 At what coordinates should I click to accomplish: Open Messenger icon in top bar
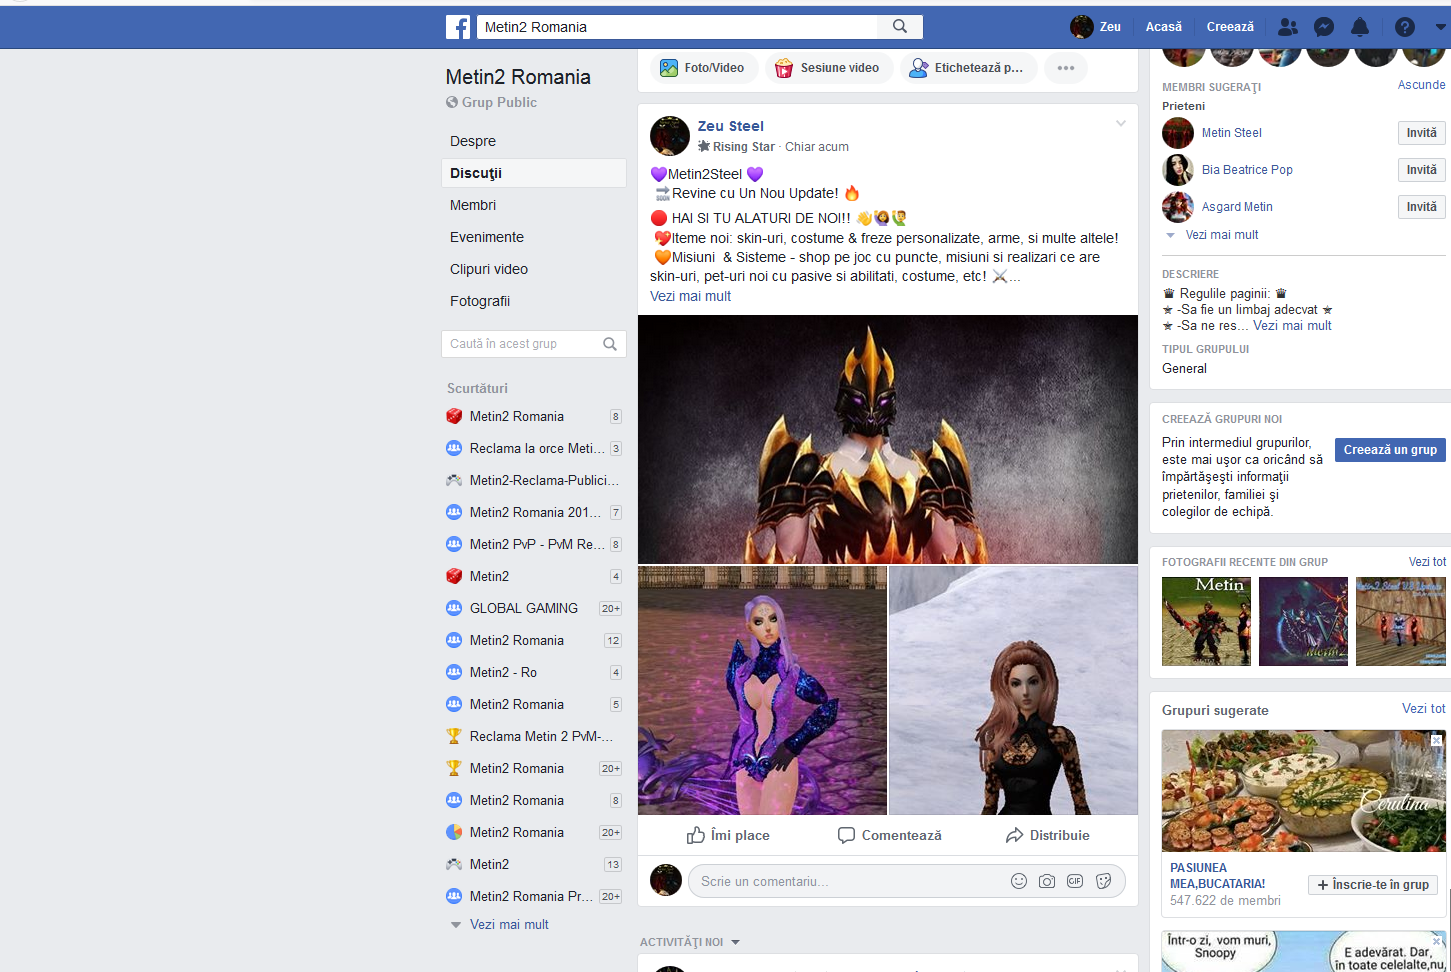click(1324, 27)
